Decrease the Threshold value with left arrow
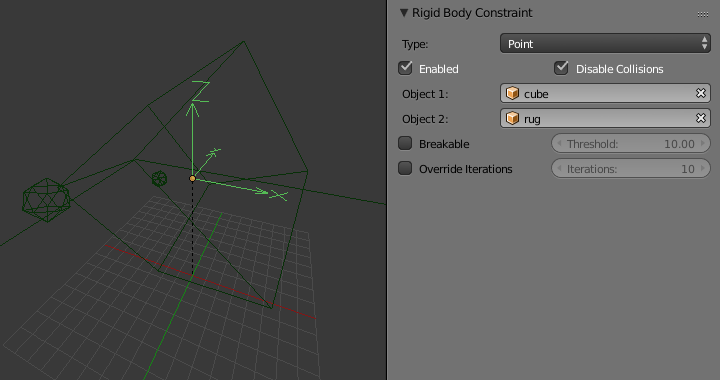The image size is (720, 380). pos(559,143)
